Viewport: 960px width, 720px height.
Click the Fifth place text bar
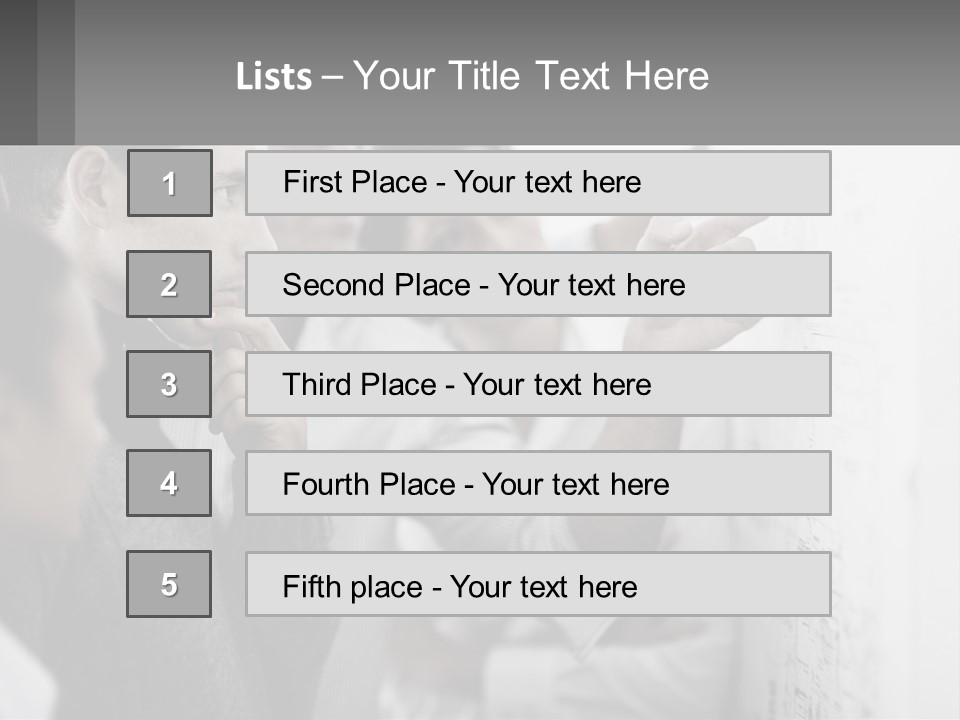538,584
